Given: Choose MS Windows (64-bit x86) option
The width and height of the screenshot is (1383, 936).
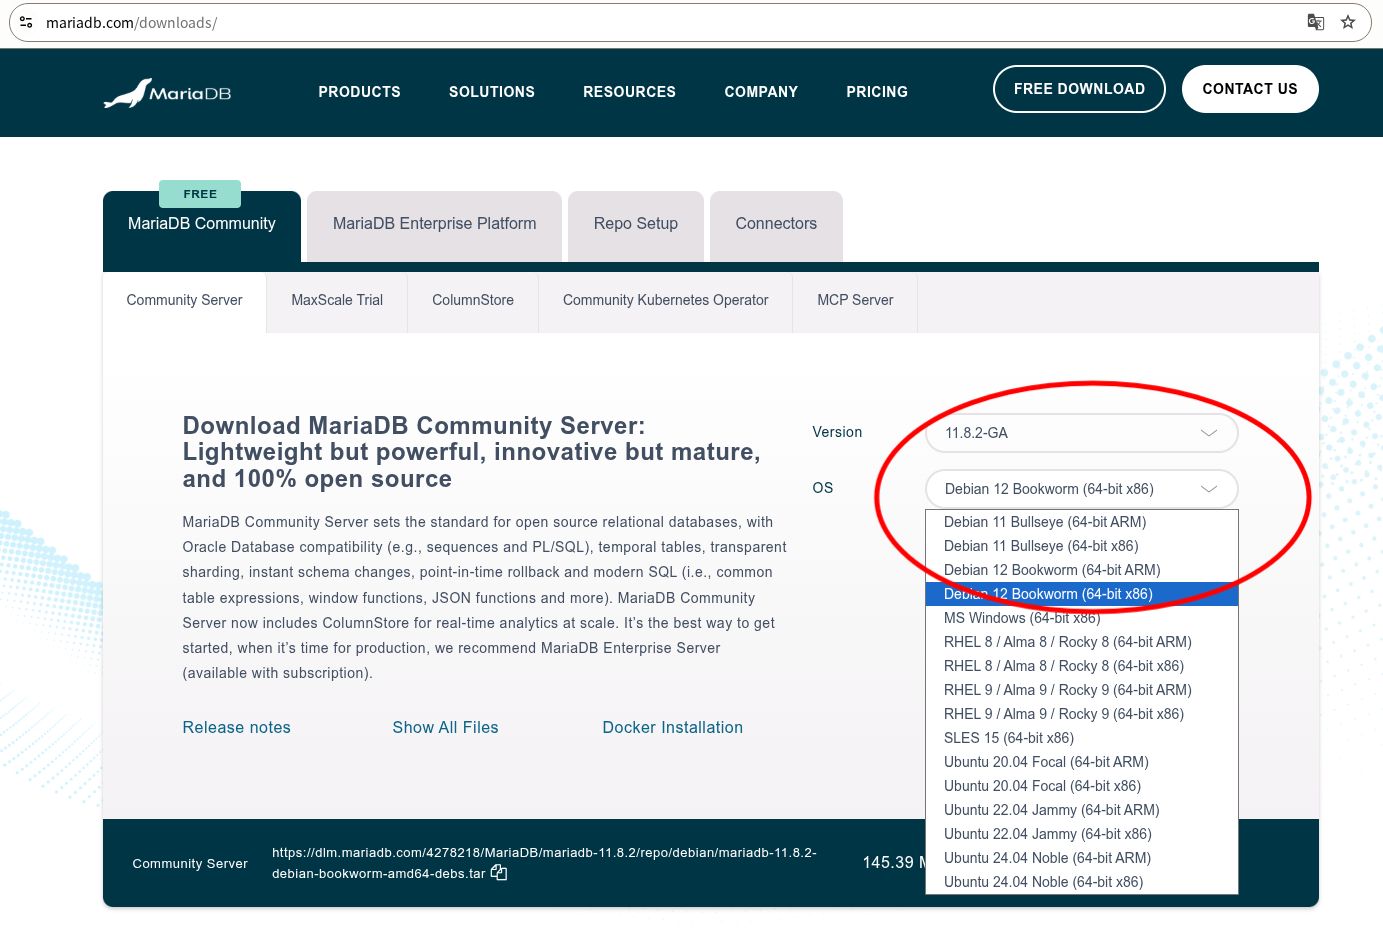Looking at the screenshot, I should (1082, 618).
